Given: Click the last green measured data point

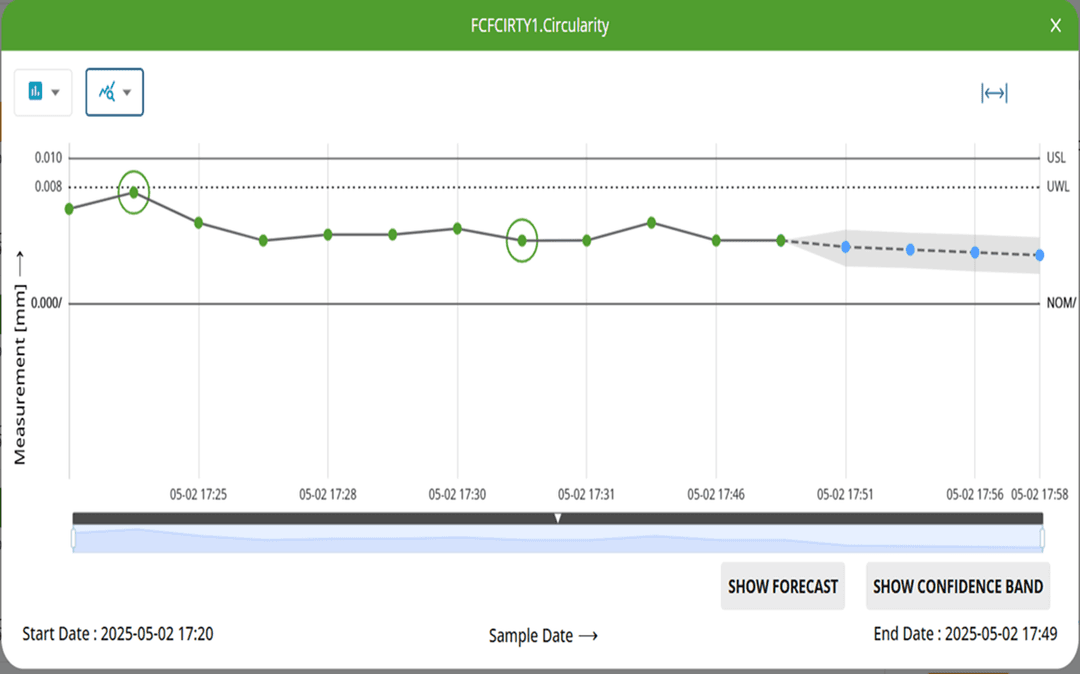Looking at the screenshot, I should click(781, 240).
